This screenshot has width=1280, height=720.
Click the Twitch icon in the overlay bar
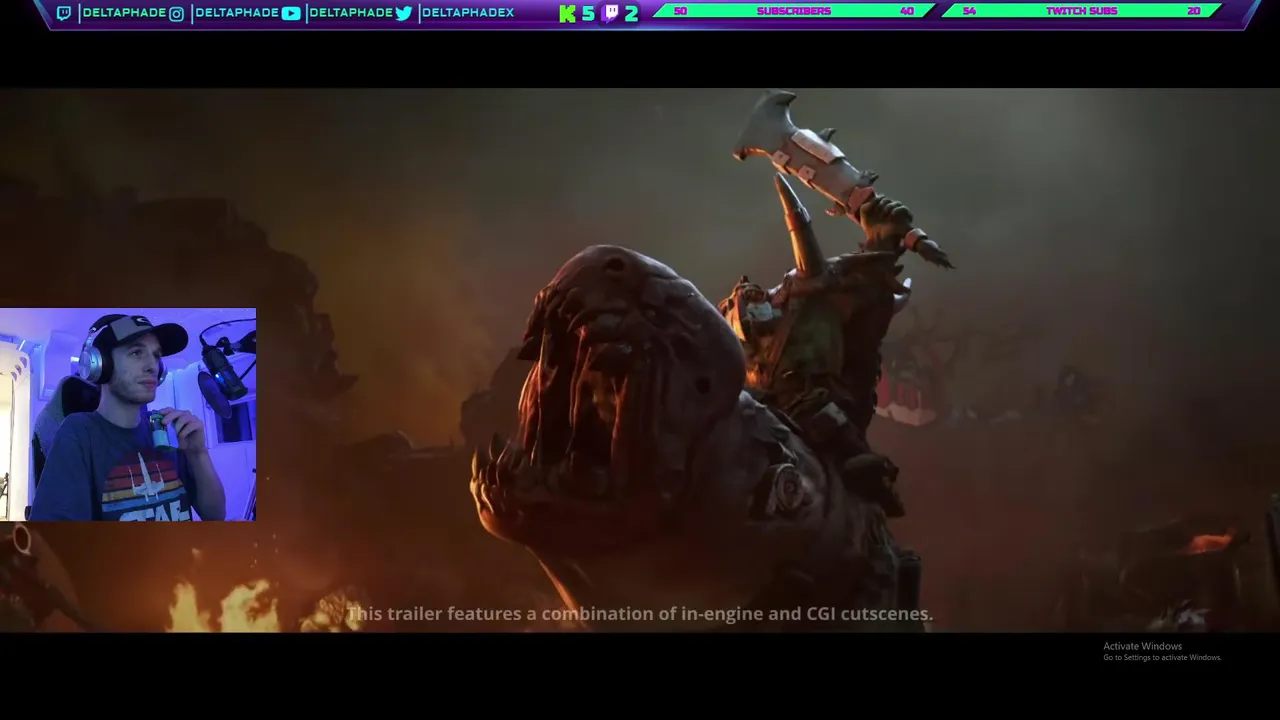tap(64, 13)
